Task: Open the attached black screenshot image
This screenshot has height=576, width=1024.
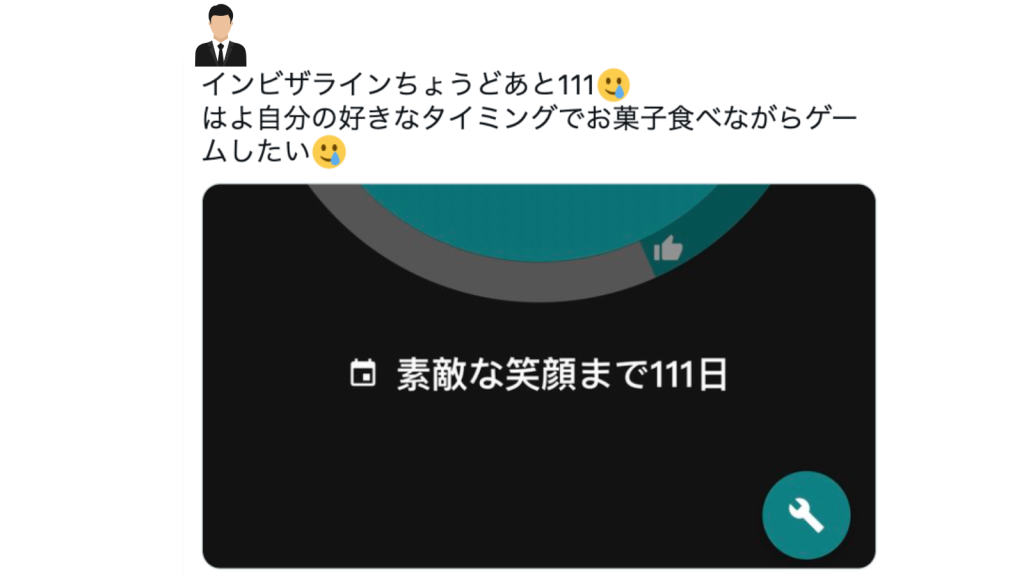Action: coord(539,376)
